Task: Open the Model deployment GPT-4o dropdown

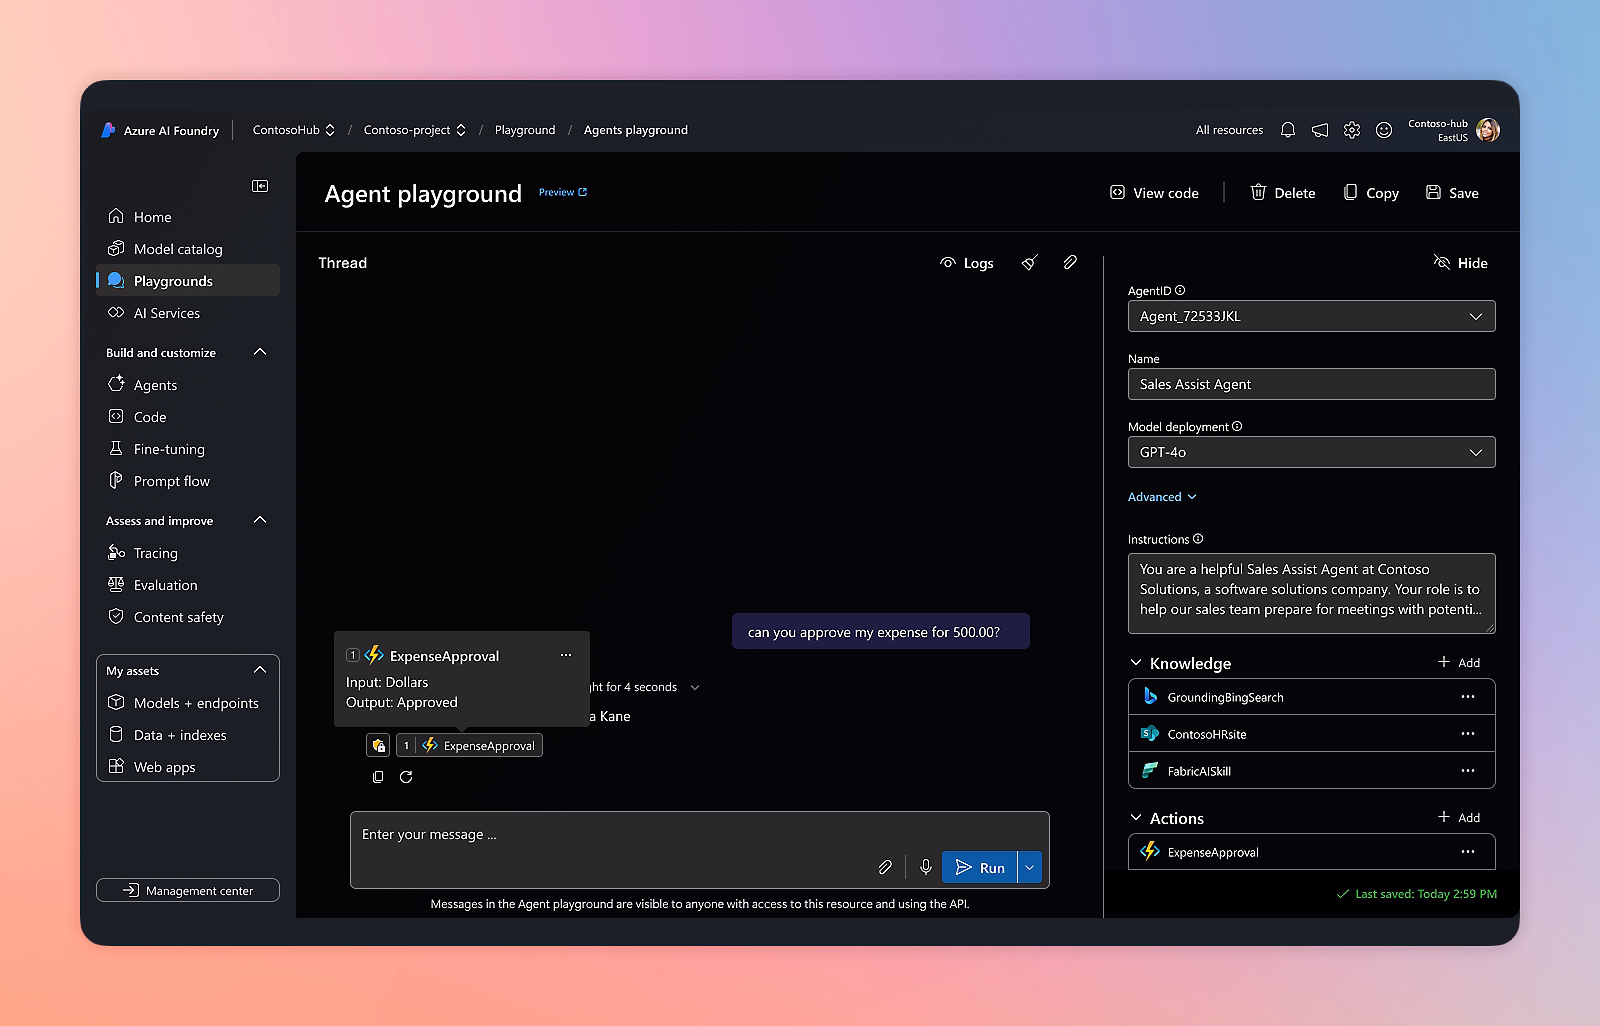Action: 1311,452
